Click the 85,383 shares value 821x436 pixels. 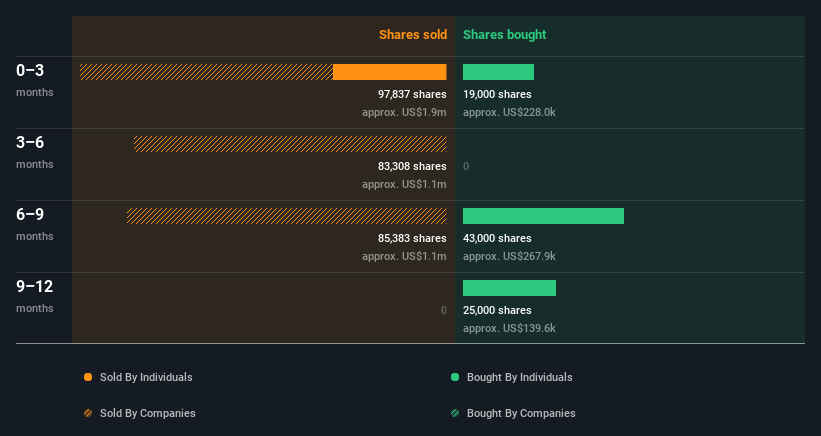click(412, 238)
